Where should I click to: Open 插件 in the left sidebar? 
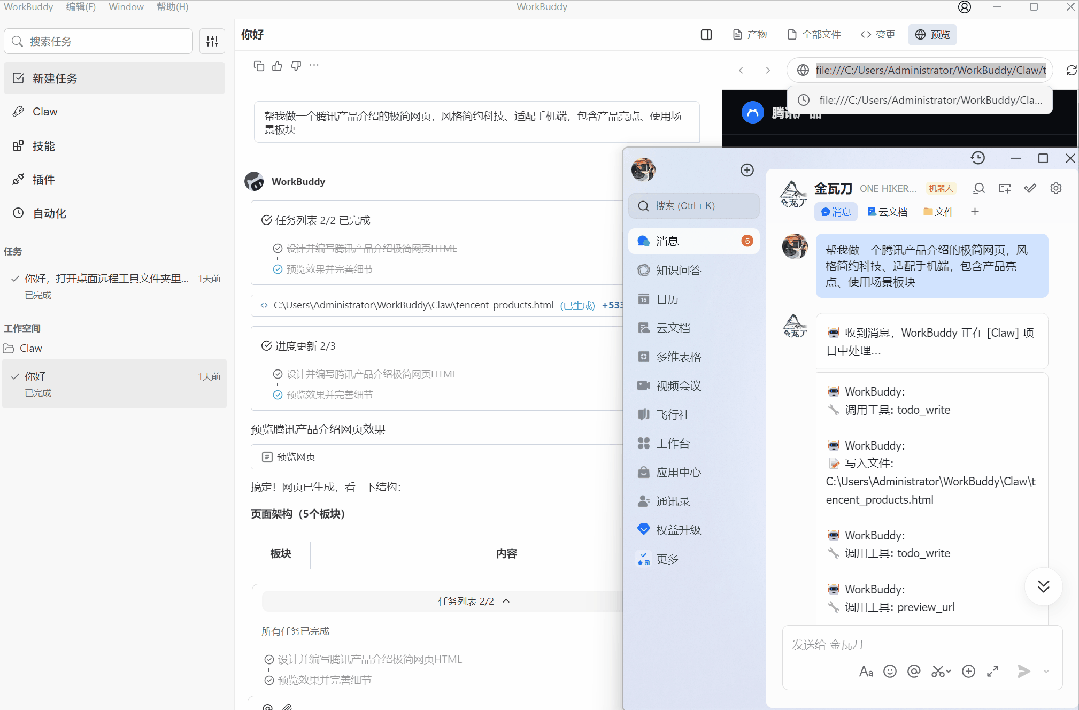coord(114,180)
